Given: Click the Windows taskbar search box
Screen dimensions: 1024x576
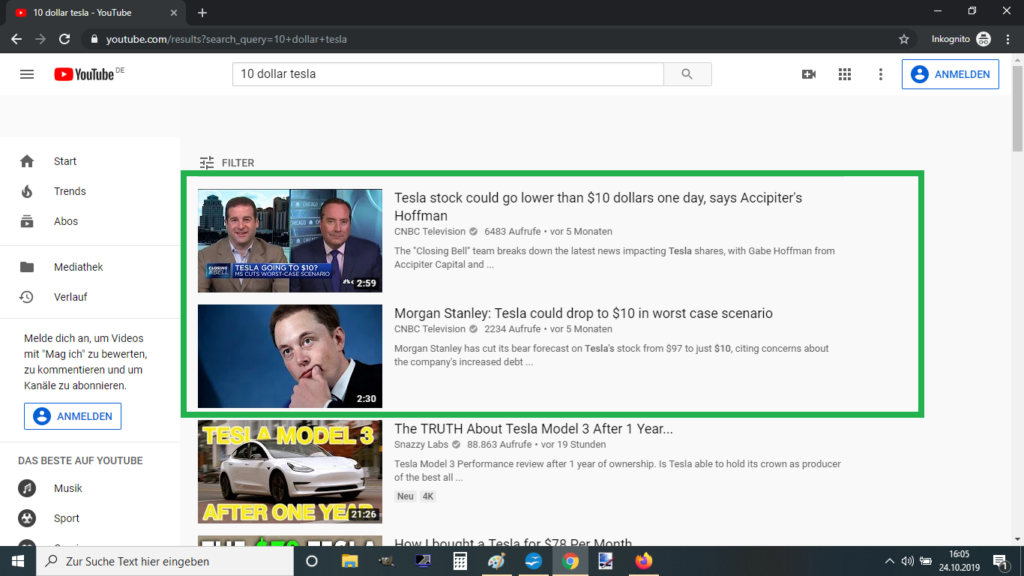Looking at the screenshot, I should pos(165,561).
